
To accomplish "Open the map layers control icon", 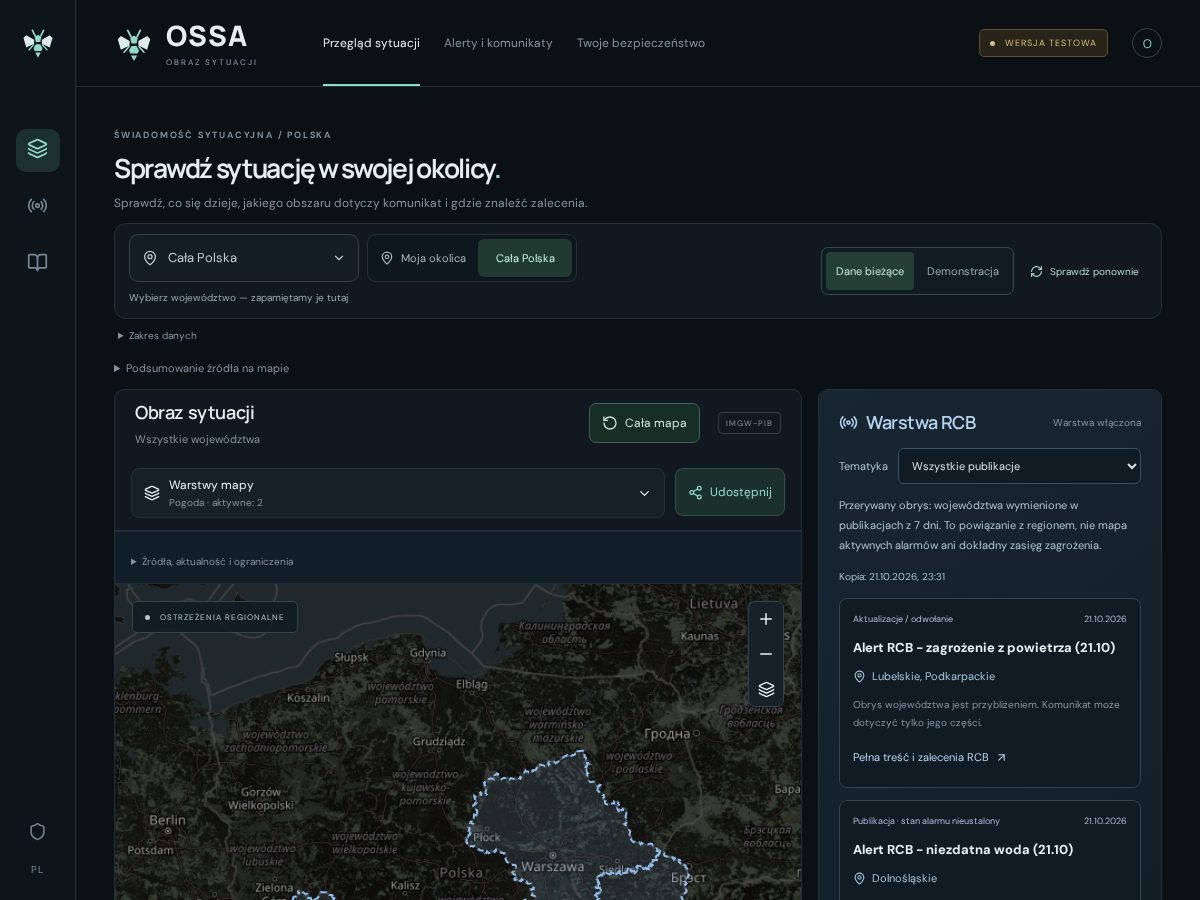I will pyautogui.click(x=766, y=689).
